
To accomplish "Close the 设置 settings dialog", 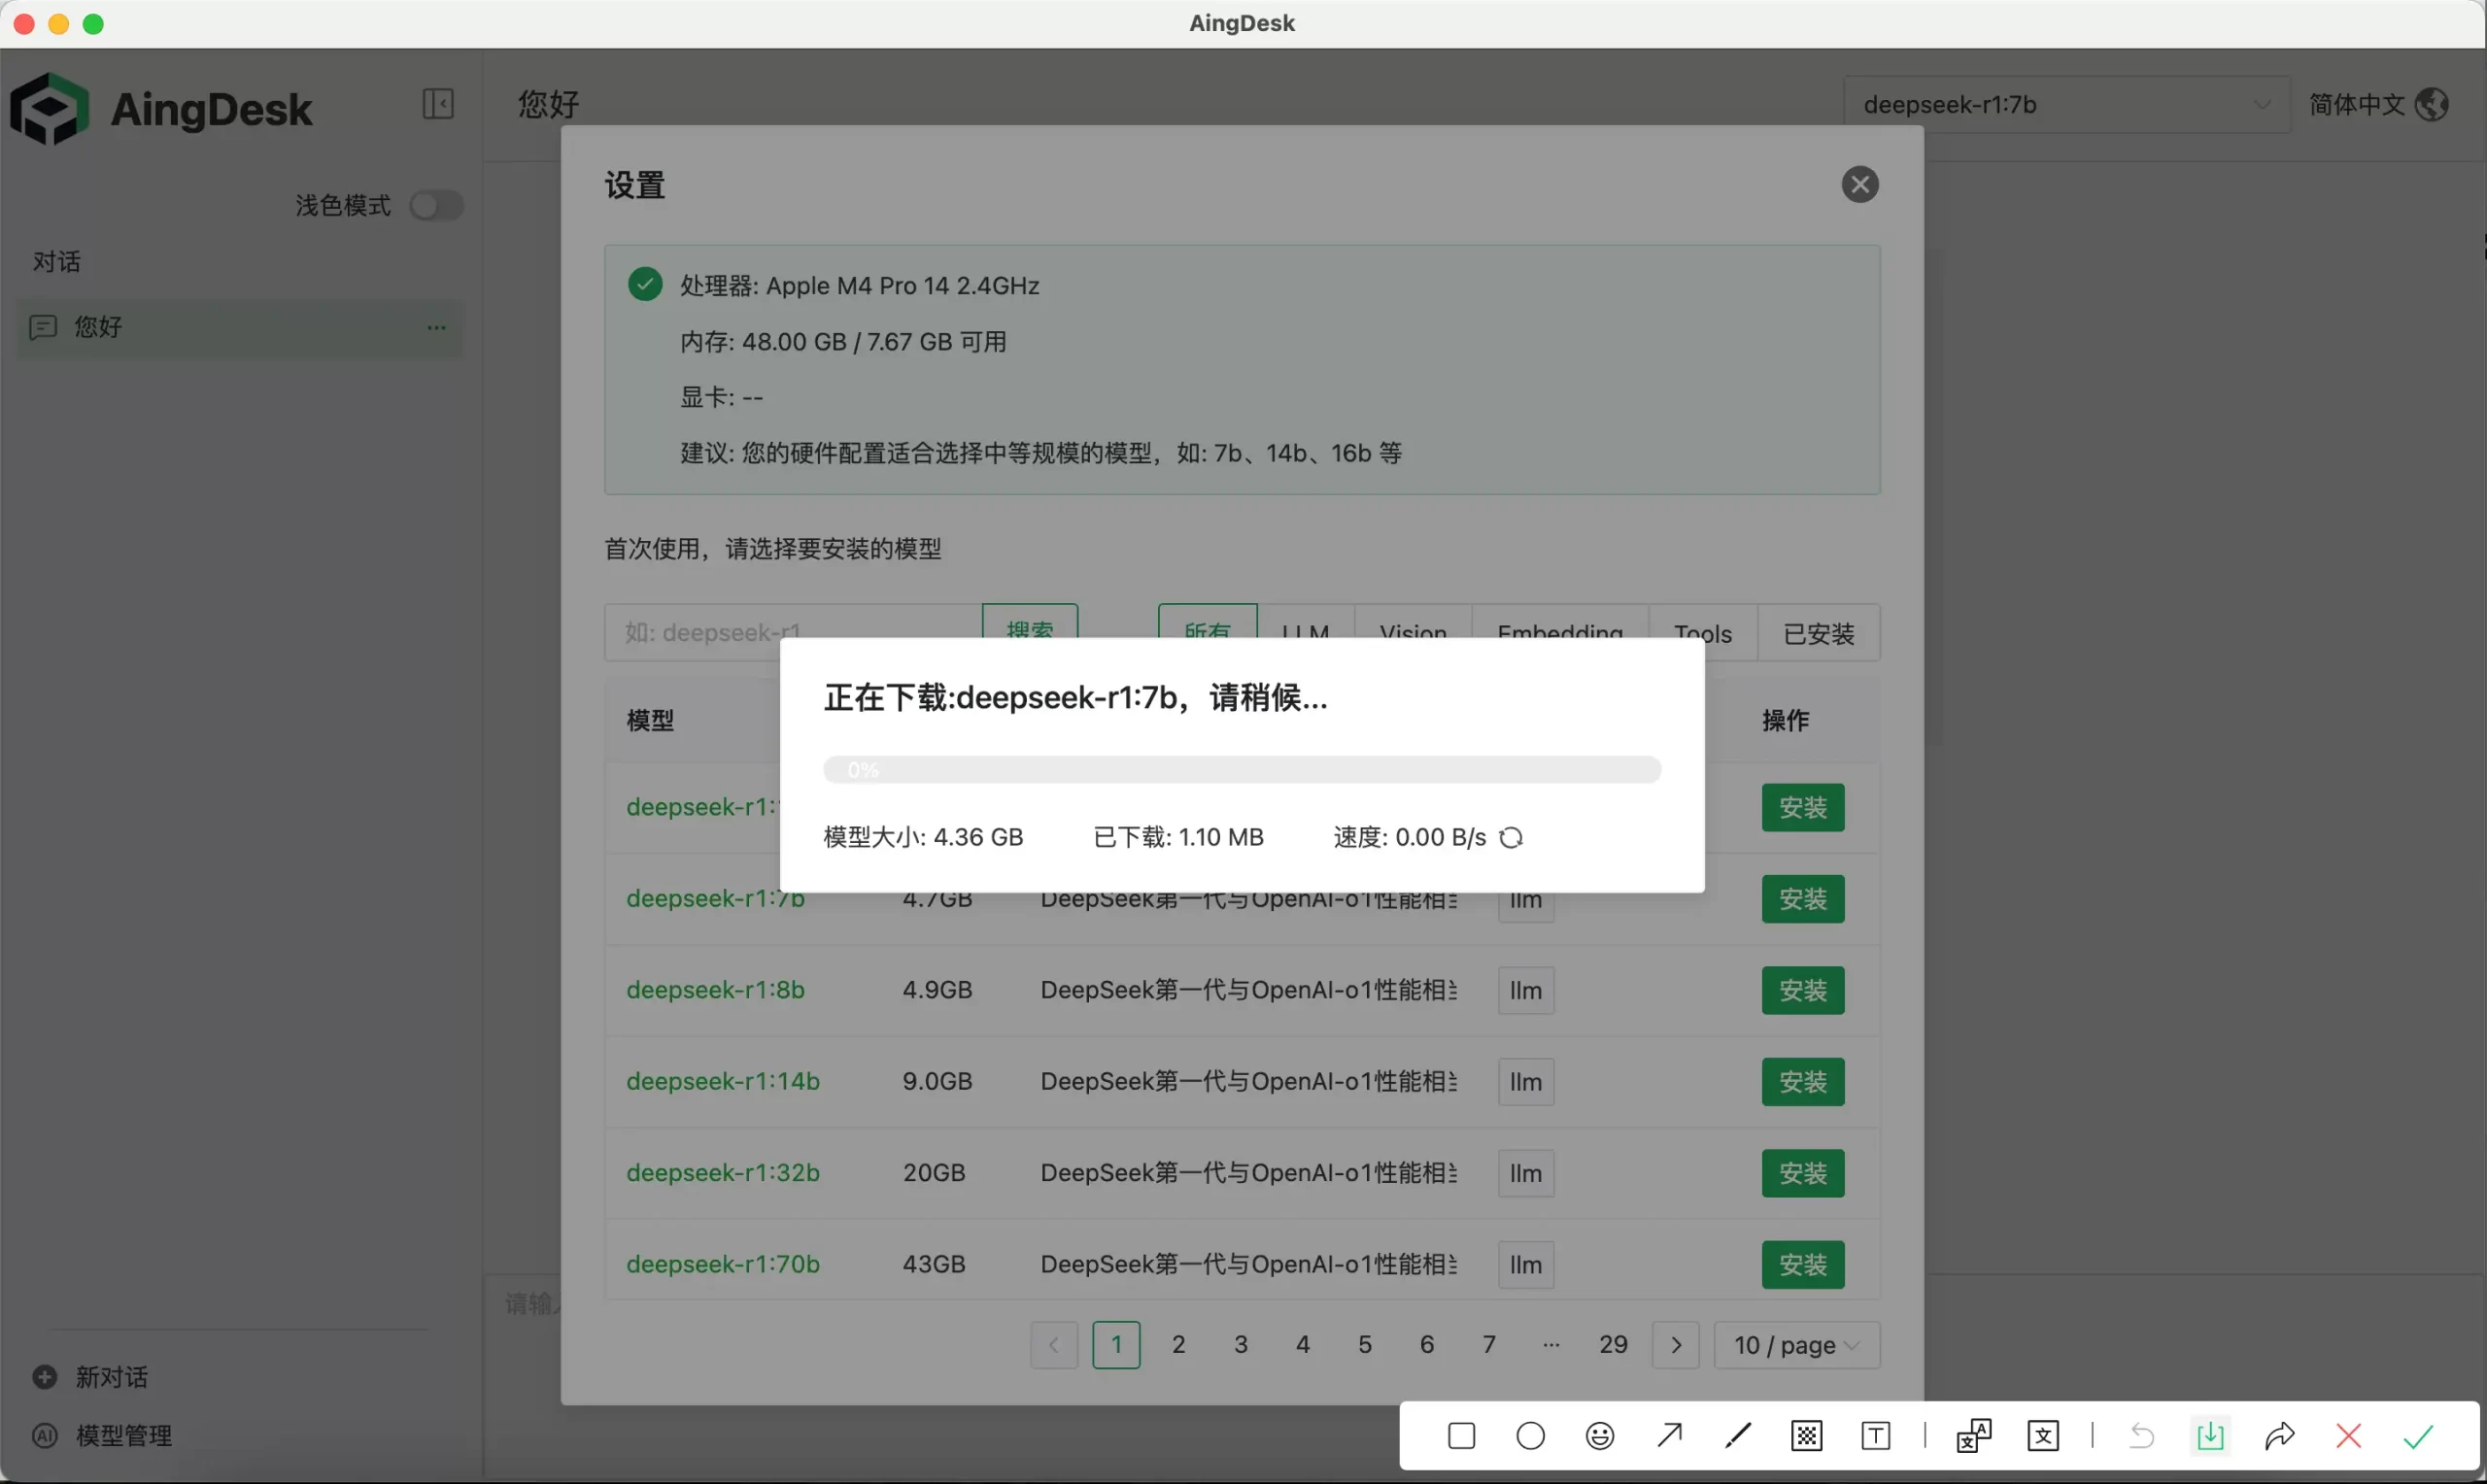I will pos(1859,185).
